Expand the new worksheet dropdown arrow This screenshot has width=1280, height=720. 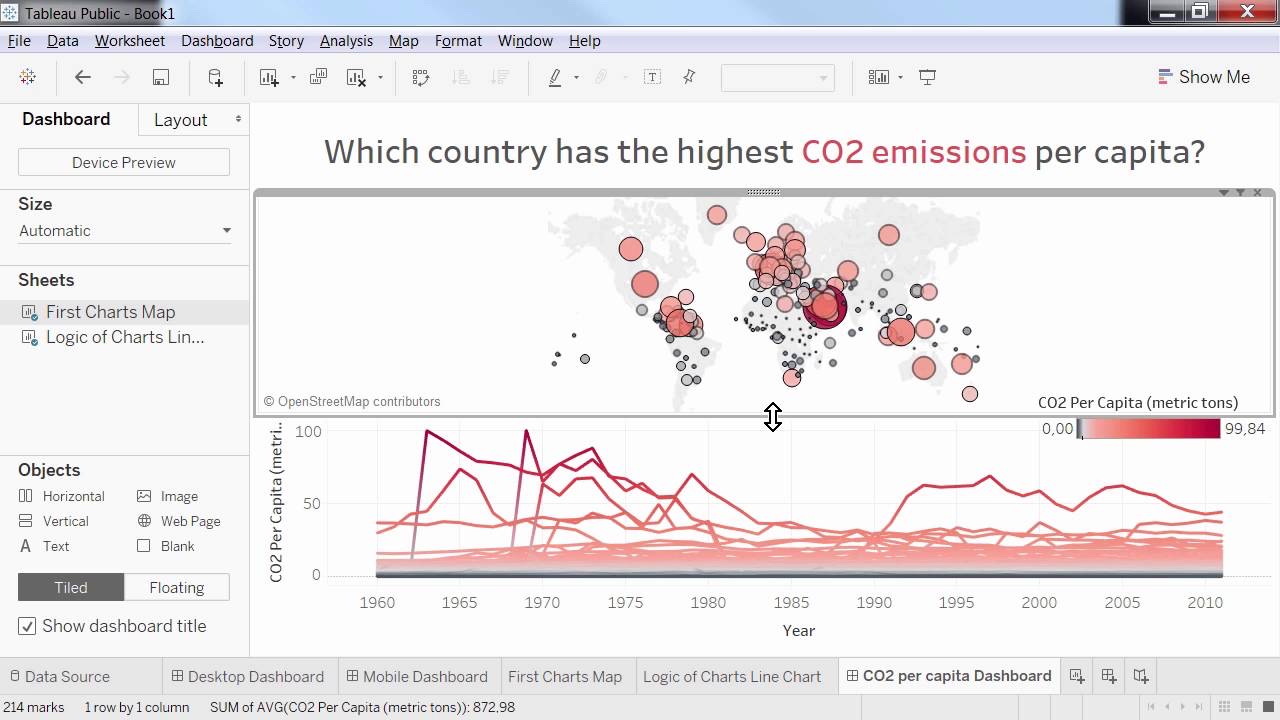click(293, 78)
